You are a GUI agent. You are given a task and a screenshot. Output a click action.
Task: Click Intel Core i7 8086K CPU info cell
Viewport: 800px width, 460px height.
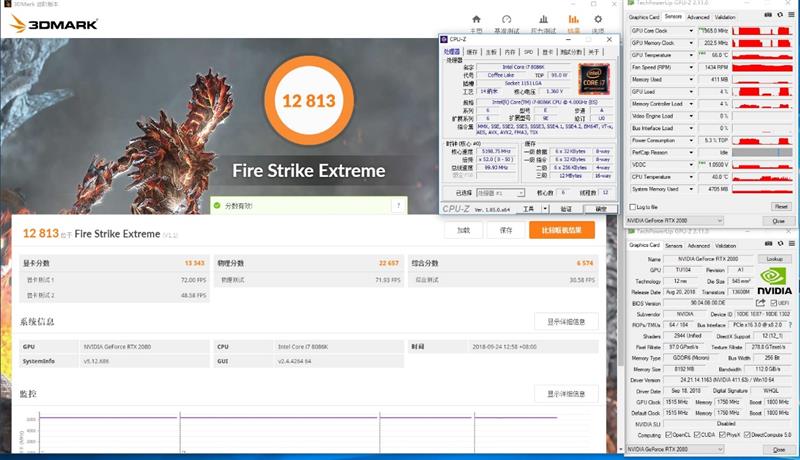[x=339, y=347]
